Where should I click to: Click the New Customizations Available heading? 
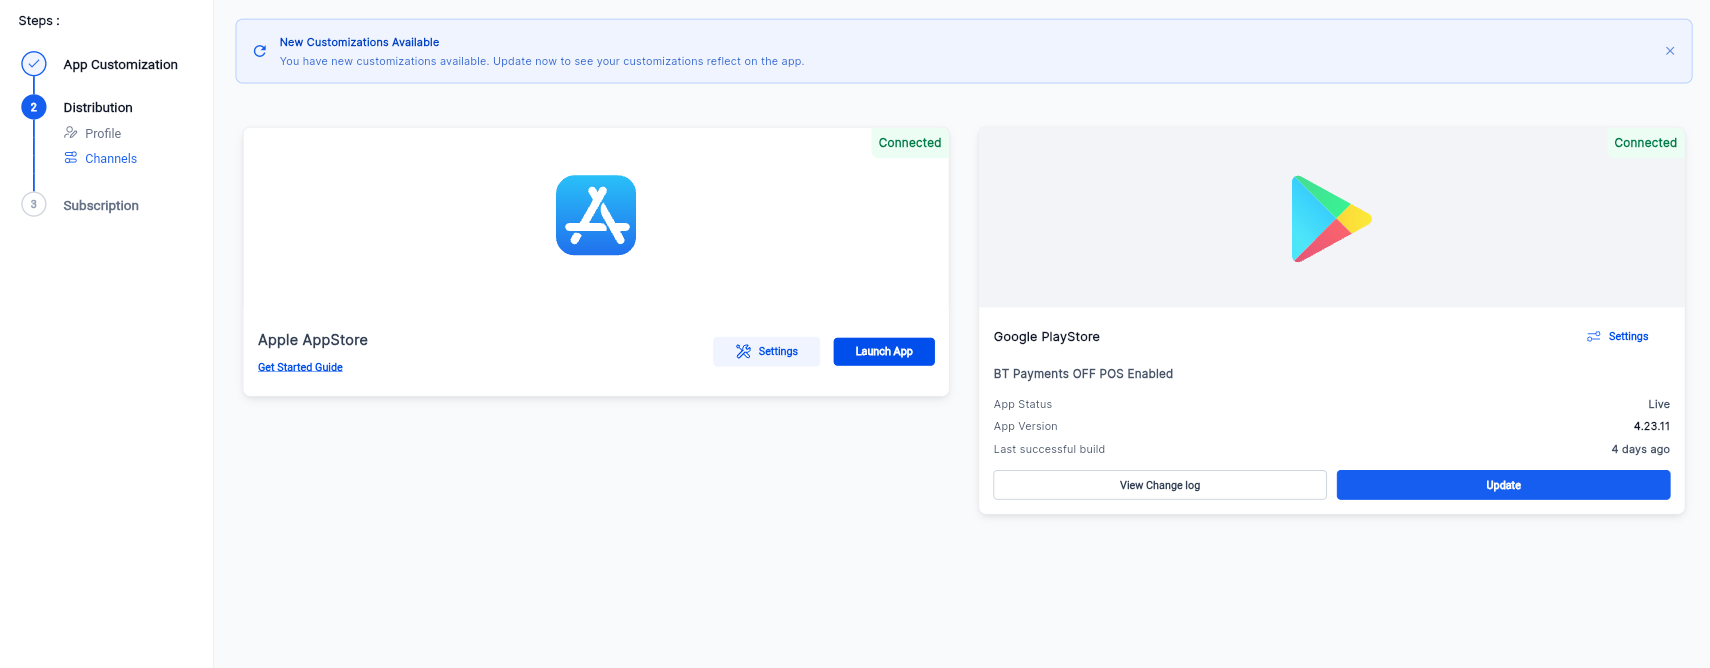click(x=359, y=42)
